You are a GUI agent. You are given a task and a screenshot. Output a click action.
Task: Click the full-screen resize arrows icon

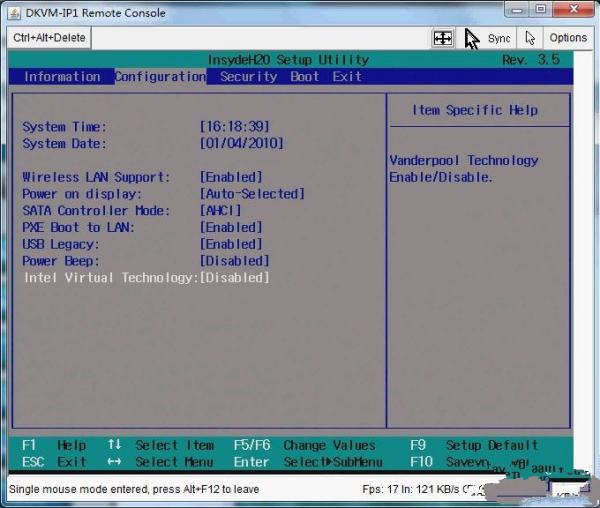coord(443,38)
